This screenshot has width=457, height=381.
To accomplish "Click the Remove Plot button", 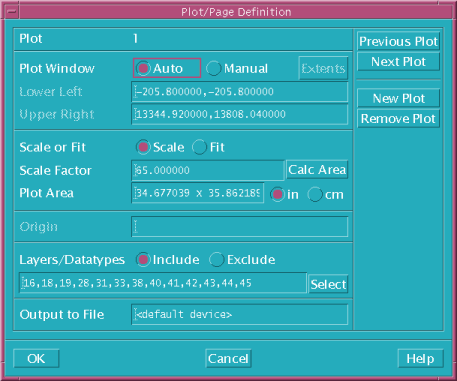I will tap(398, 119).
